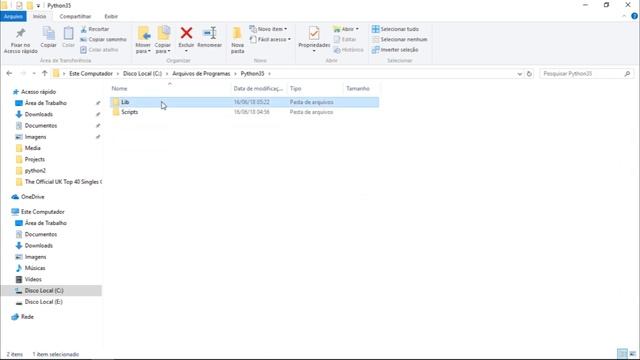Open the Projects folder in the sidebar
The height and width of the screenshot is (360, 640).
[x=34, y=159]
